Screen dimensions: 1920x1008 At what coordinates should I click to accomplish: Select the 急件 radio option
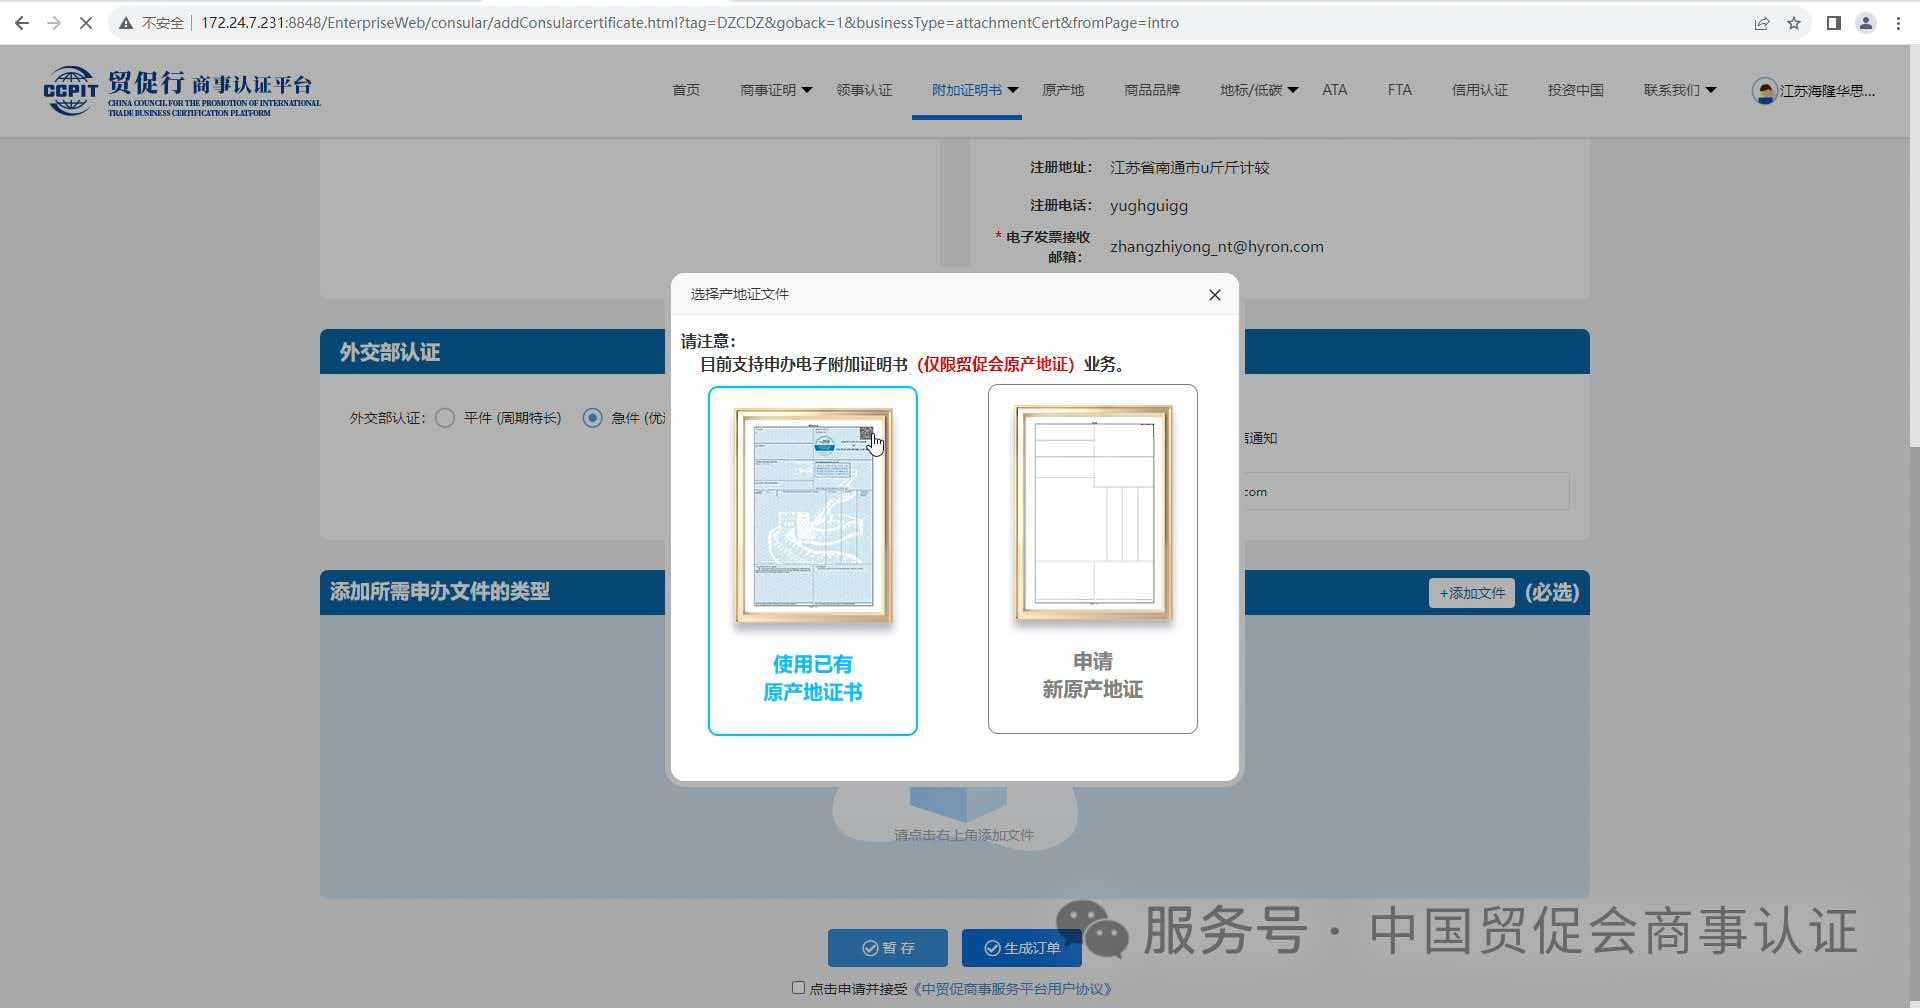click(593, 418)
